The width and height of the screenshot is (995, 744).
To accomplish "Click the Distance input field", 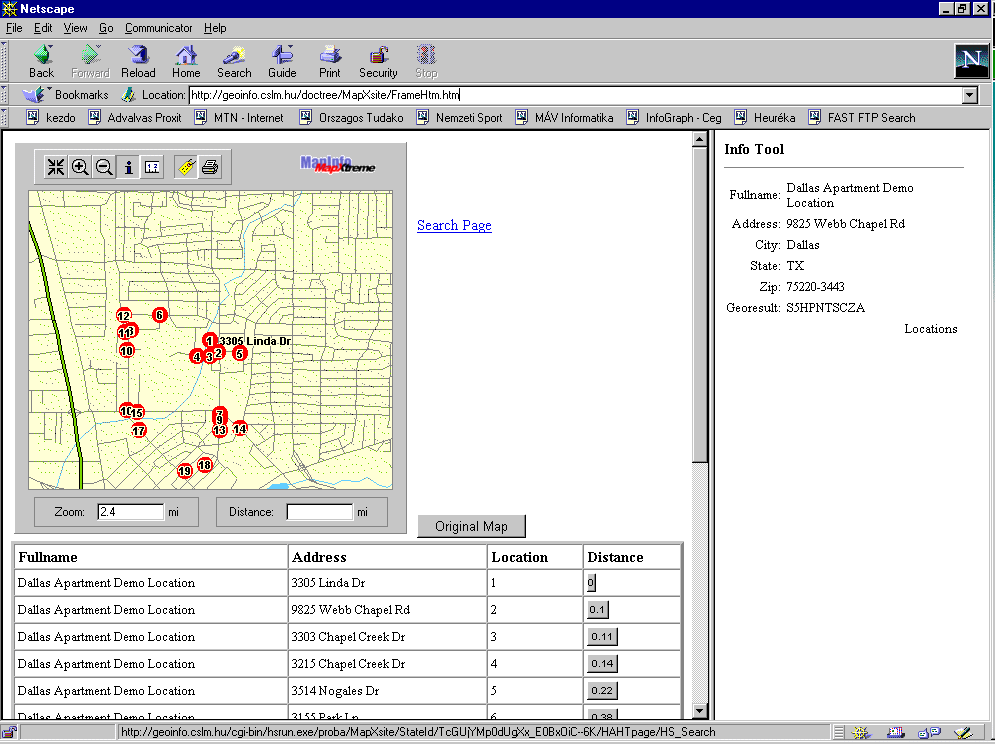I will [x=319, y=512].
